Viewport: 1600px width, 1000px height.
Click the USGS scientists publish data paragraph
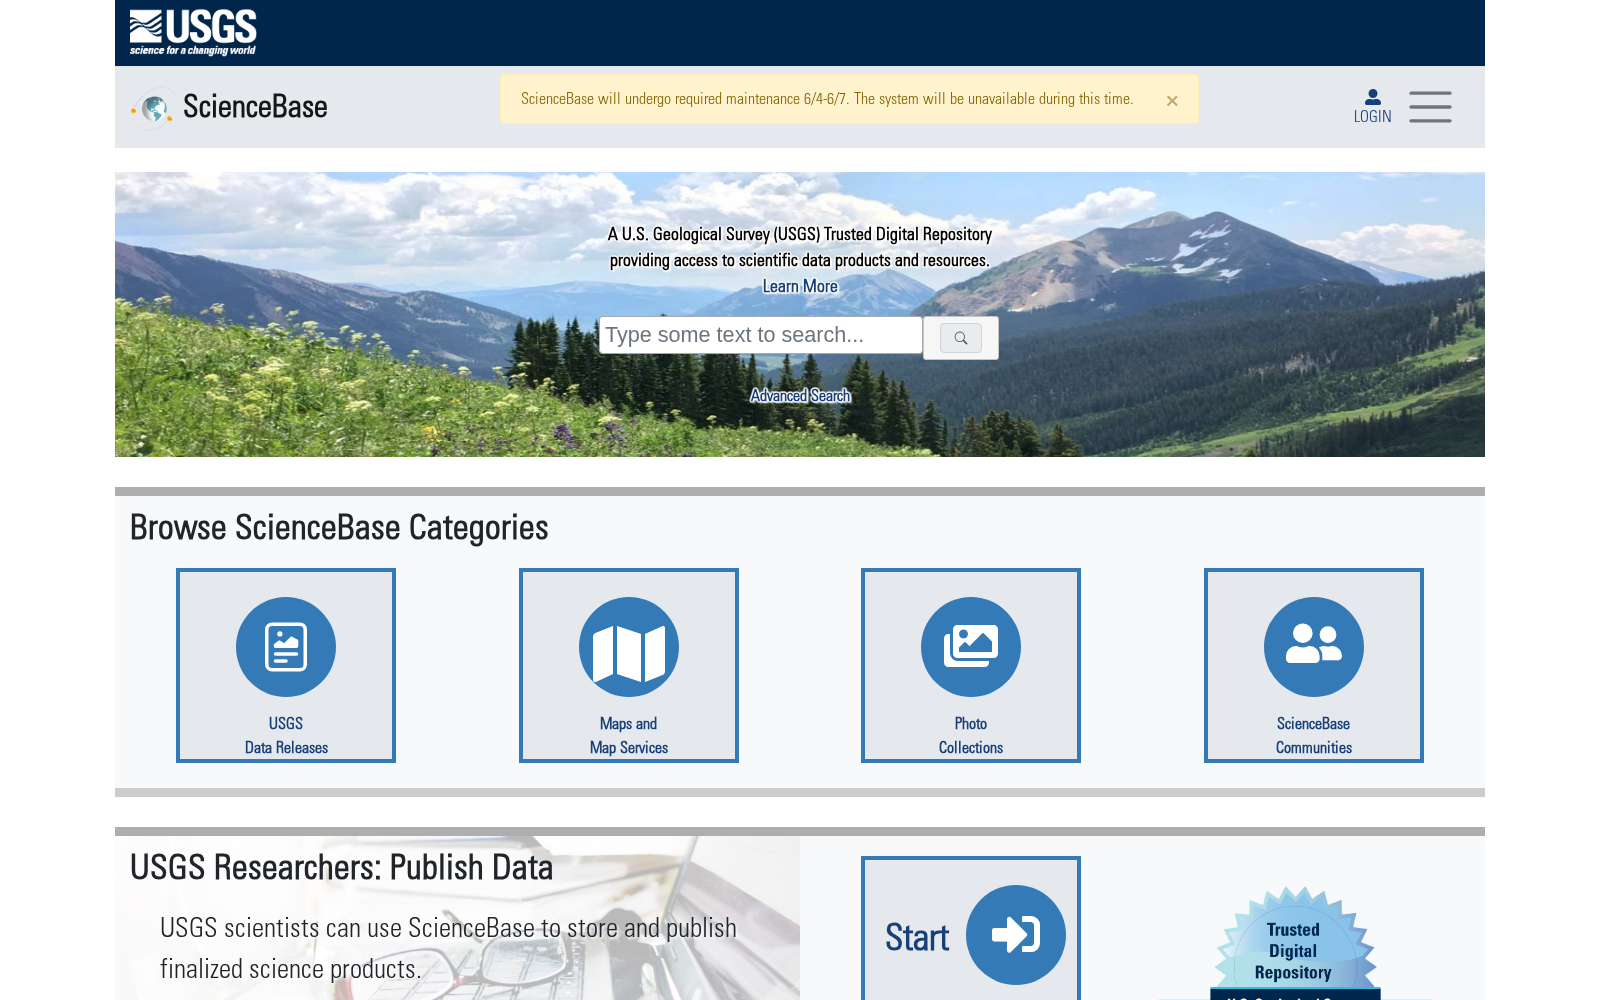point(448,948)
